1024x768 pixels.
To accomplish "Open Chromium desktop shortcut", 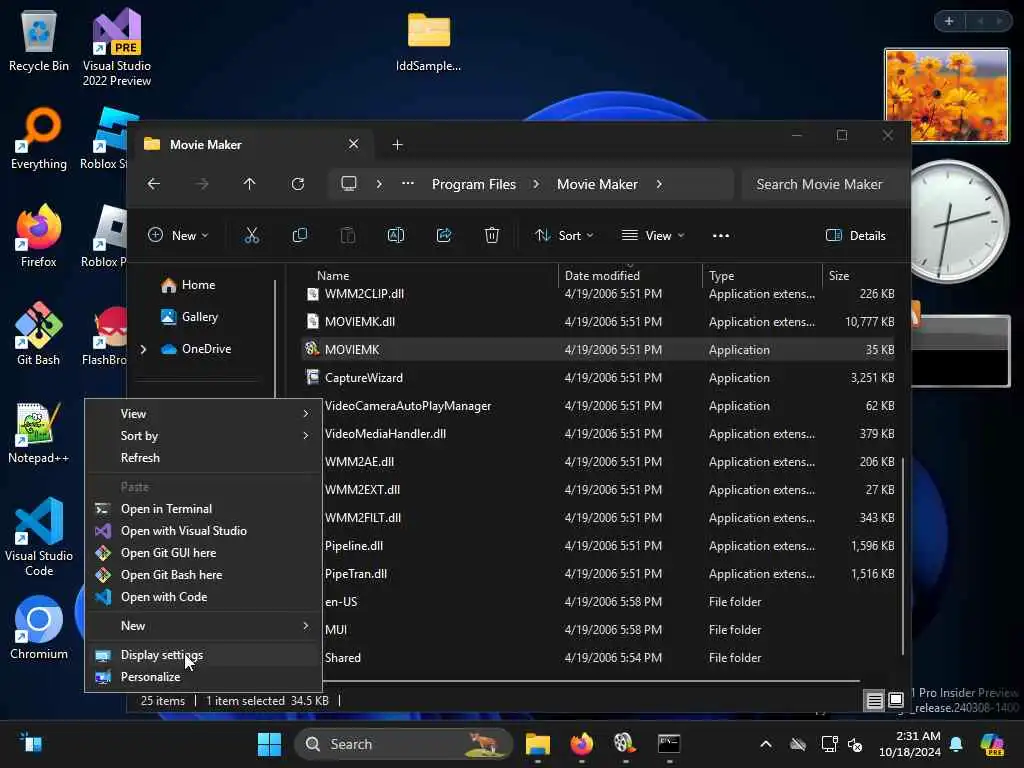I will click(x=39, y=628).
